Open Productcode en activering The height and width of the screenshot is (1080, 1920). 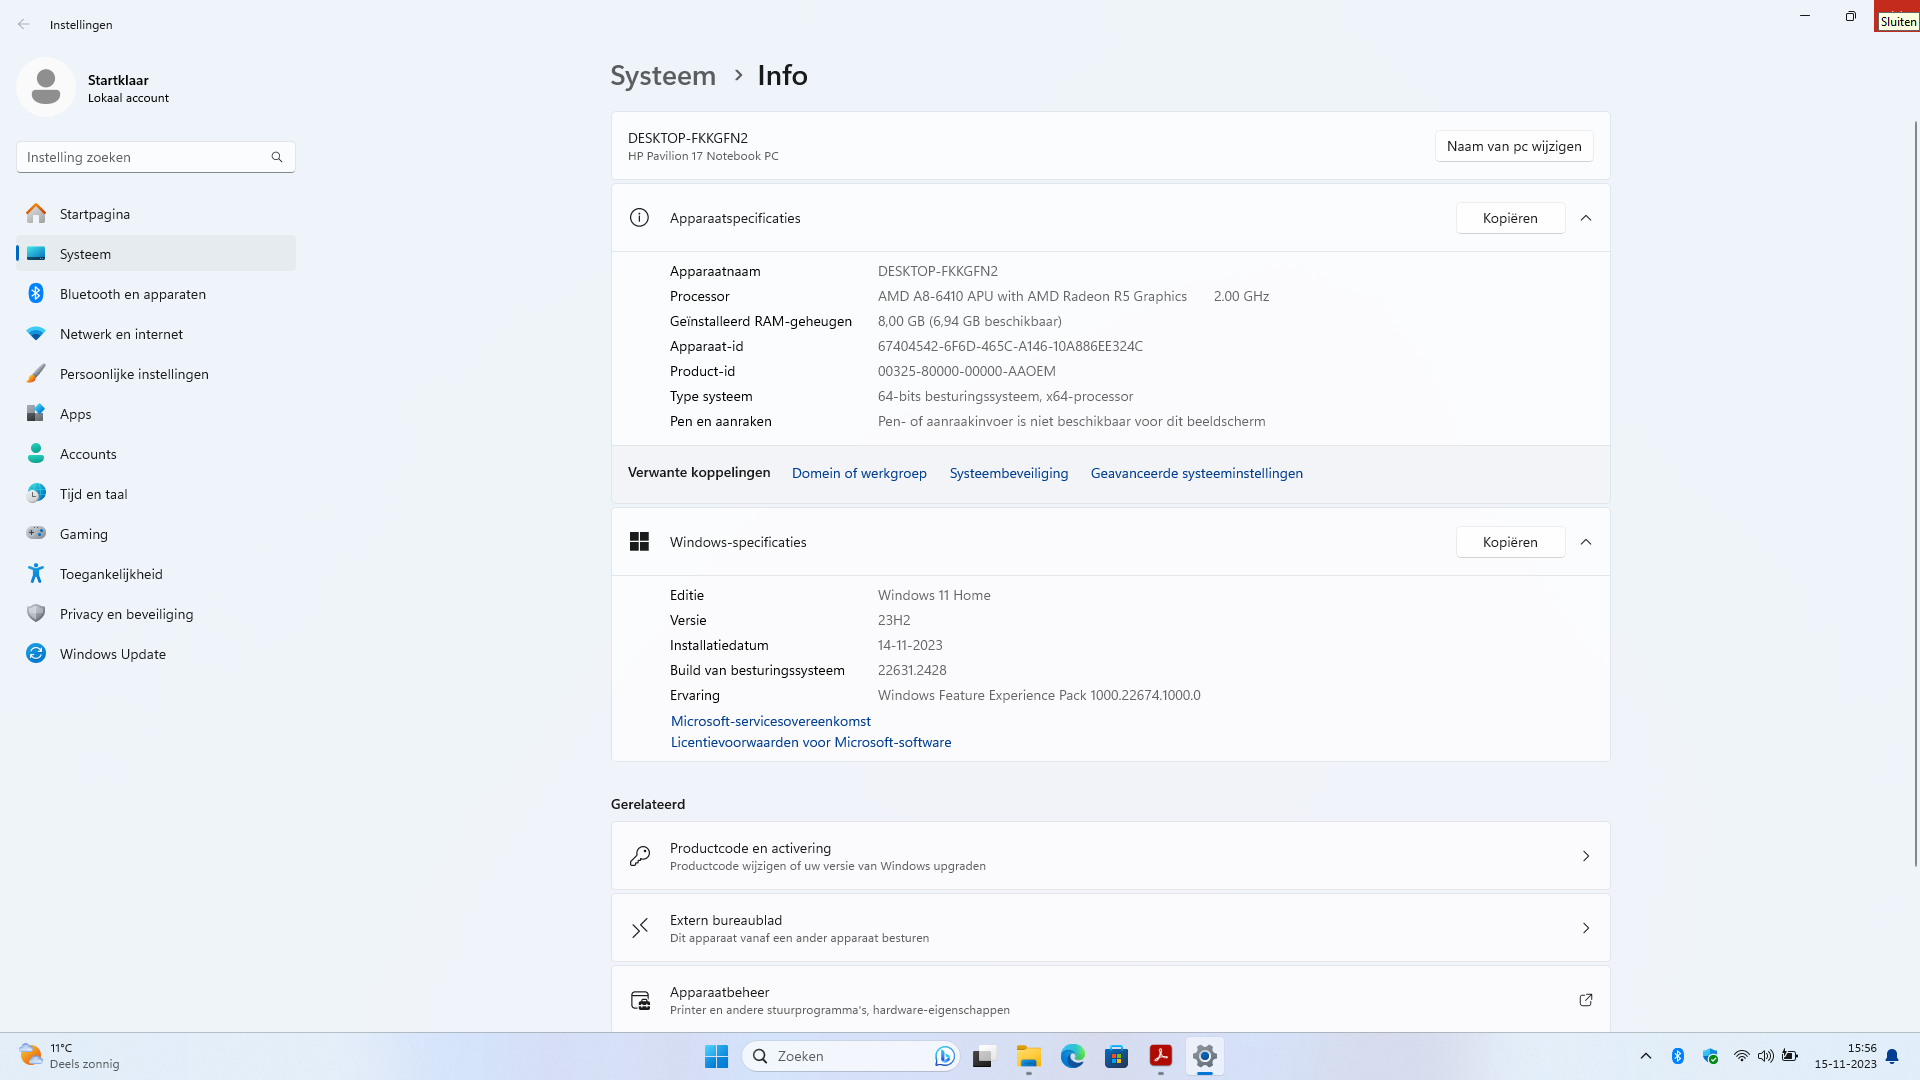[x=1110, y=856]
